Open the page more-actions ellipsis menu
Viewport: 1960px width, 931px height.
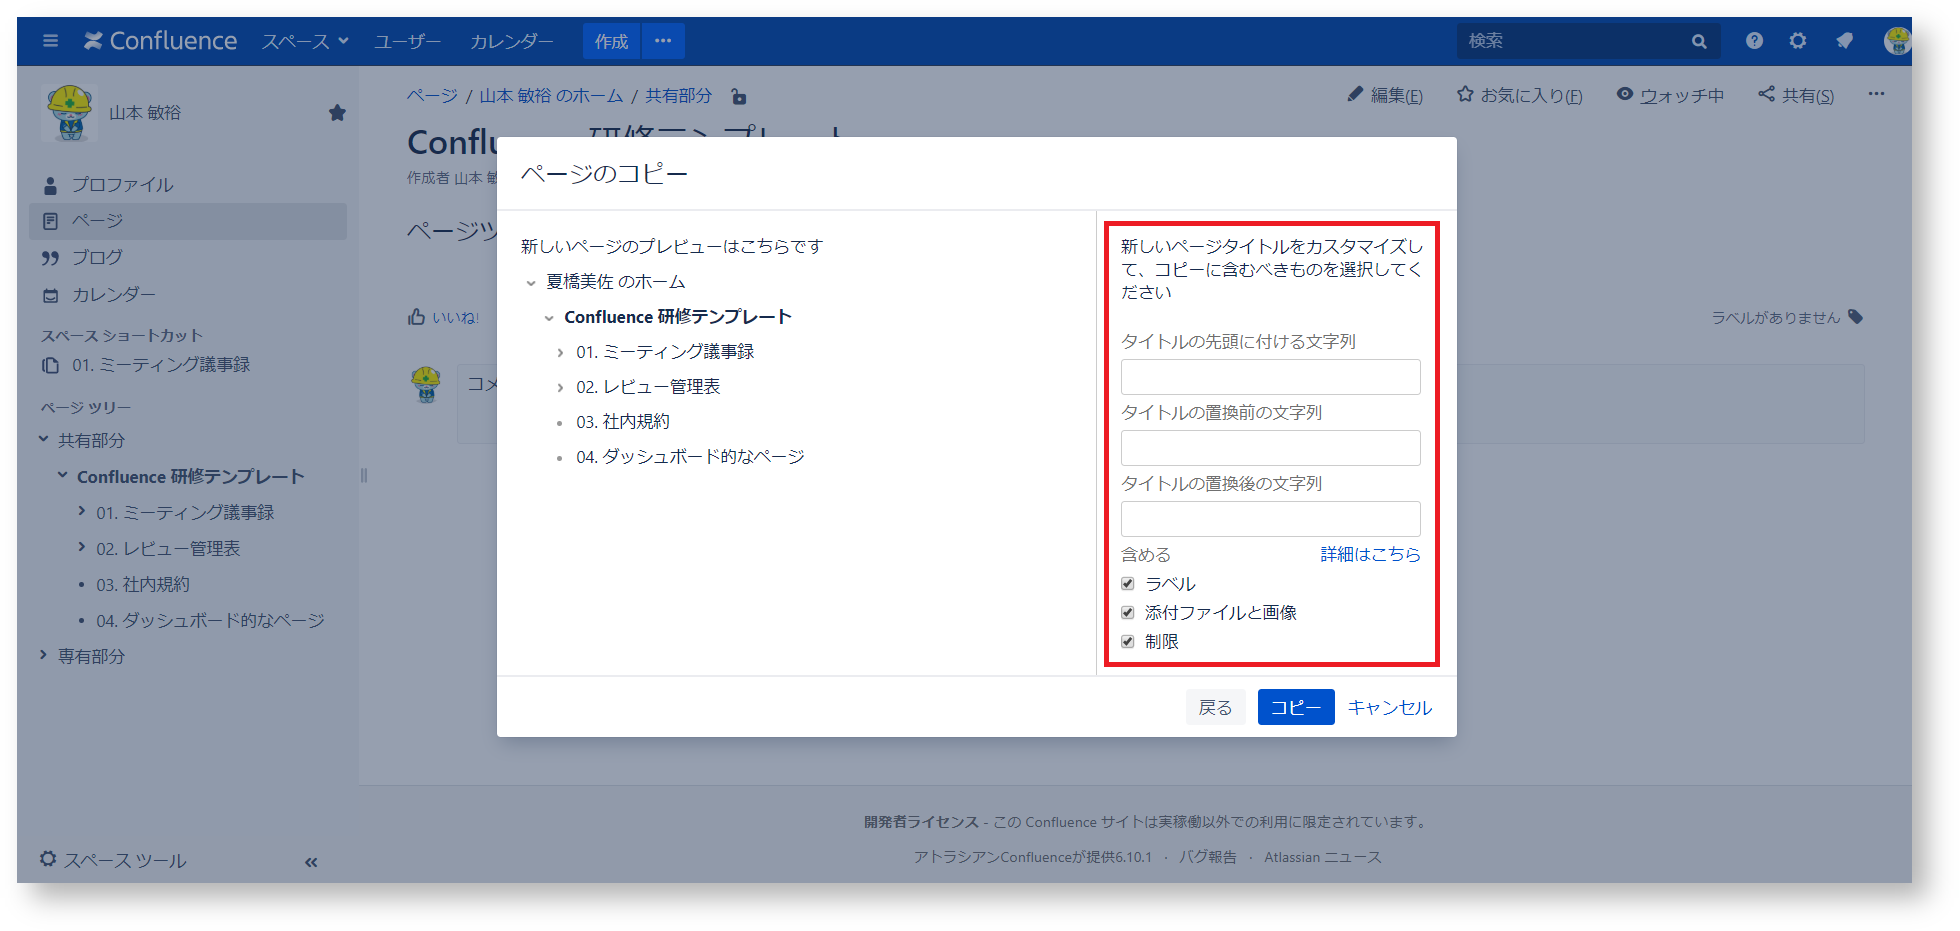coord(1876,94)
